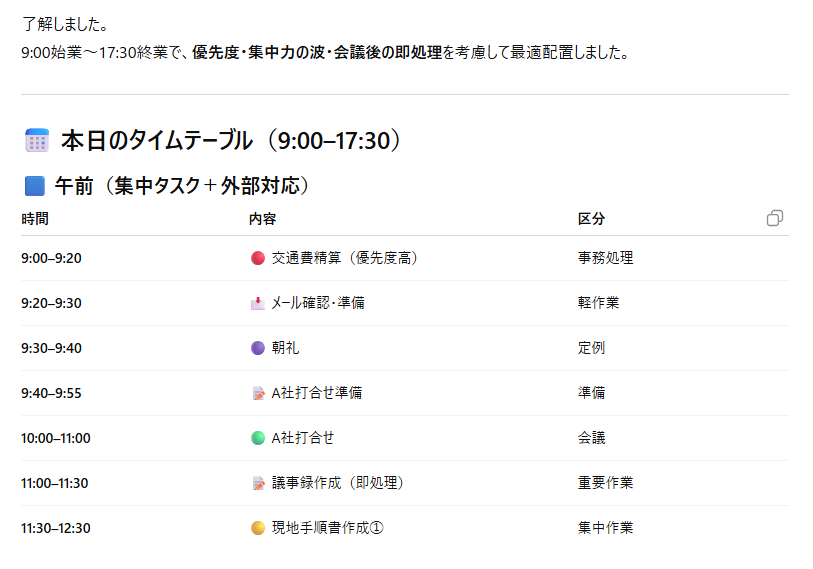Click the memo icon beside A社打合せ準備
The height and width of the screenshot is (569, 813).
(258, 393)
